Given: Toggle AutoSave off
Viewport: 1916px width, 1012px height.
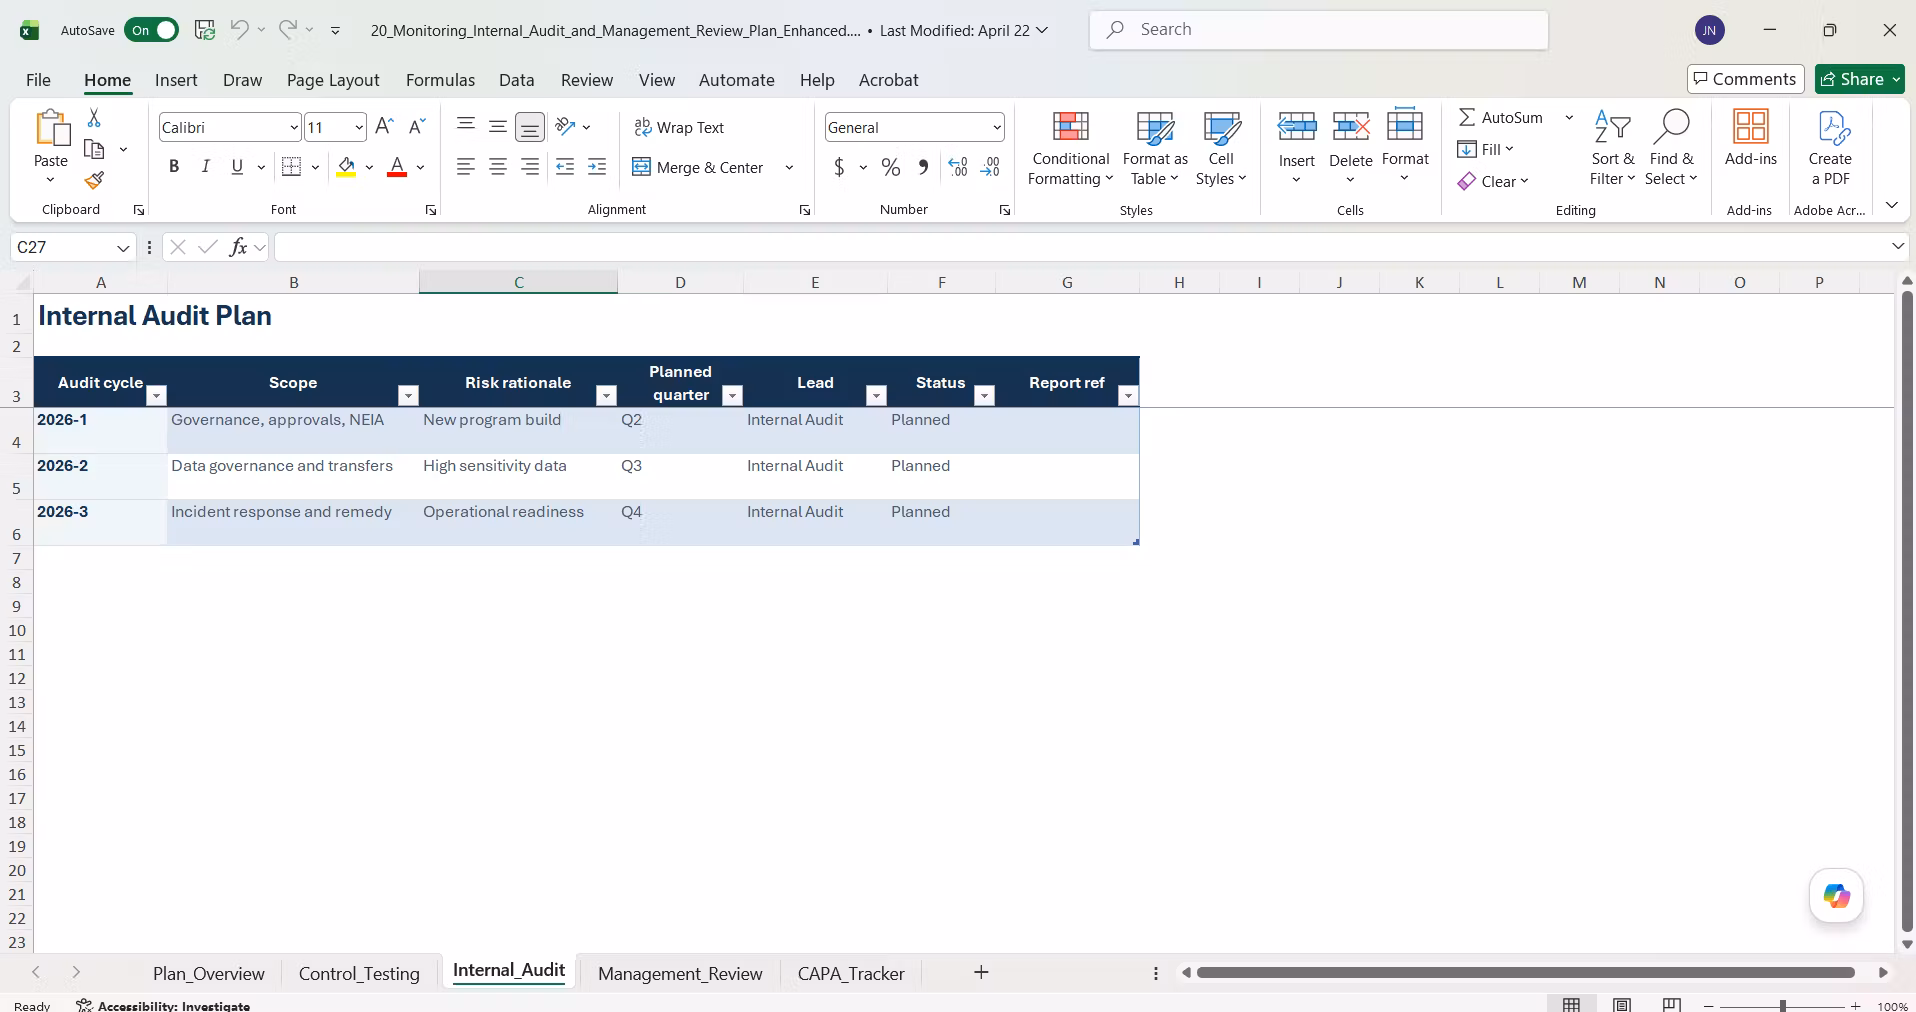Looking at the screenshot, I should coord(151,30).
